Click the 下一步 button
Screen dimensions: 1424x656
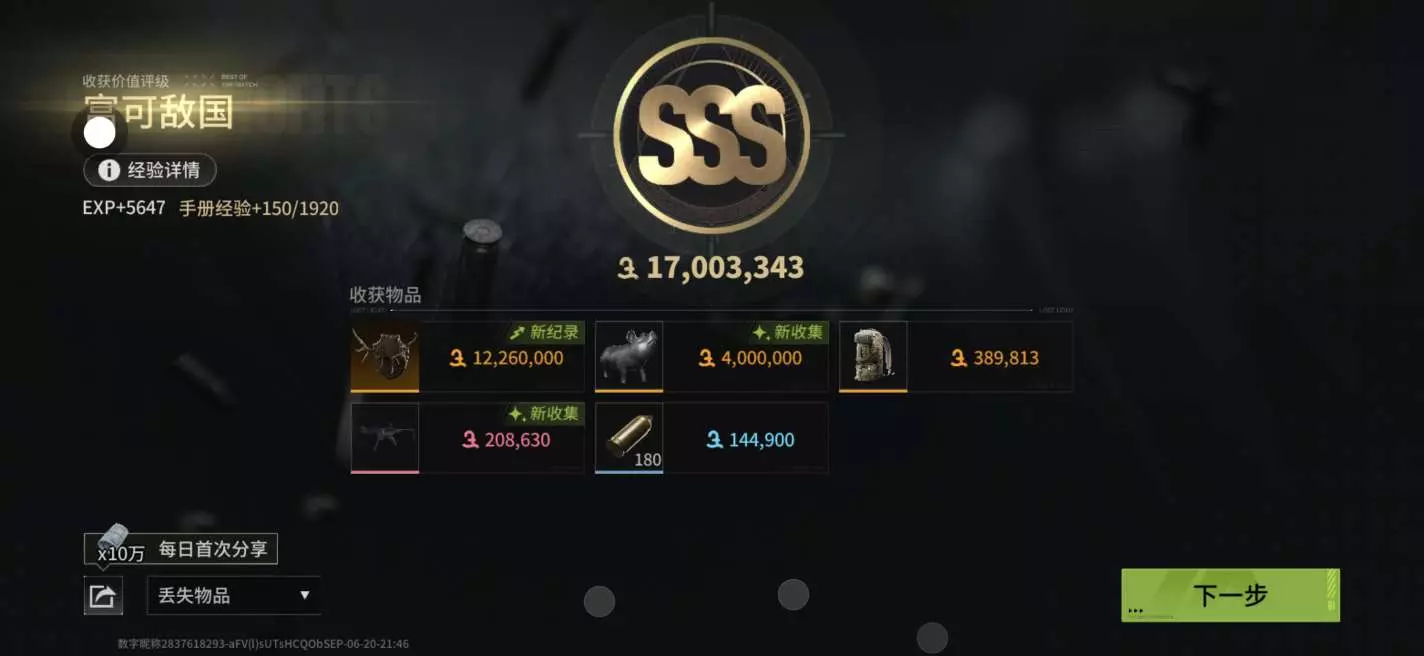pos(1230,595)
